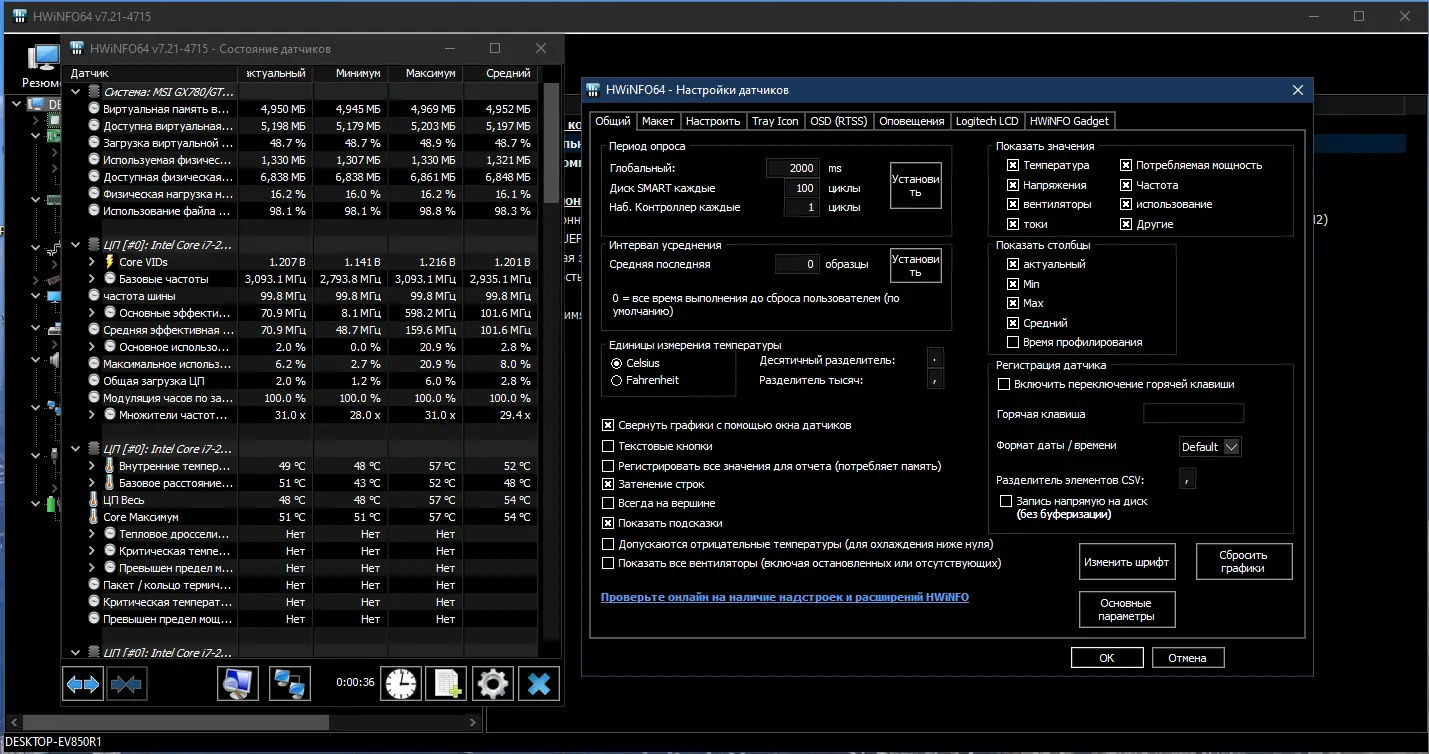Toggle the Потребляемая мощность checkbox
Viewport: 1429px width, 754px height.
[1126, 165]
